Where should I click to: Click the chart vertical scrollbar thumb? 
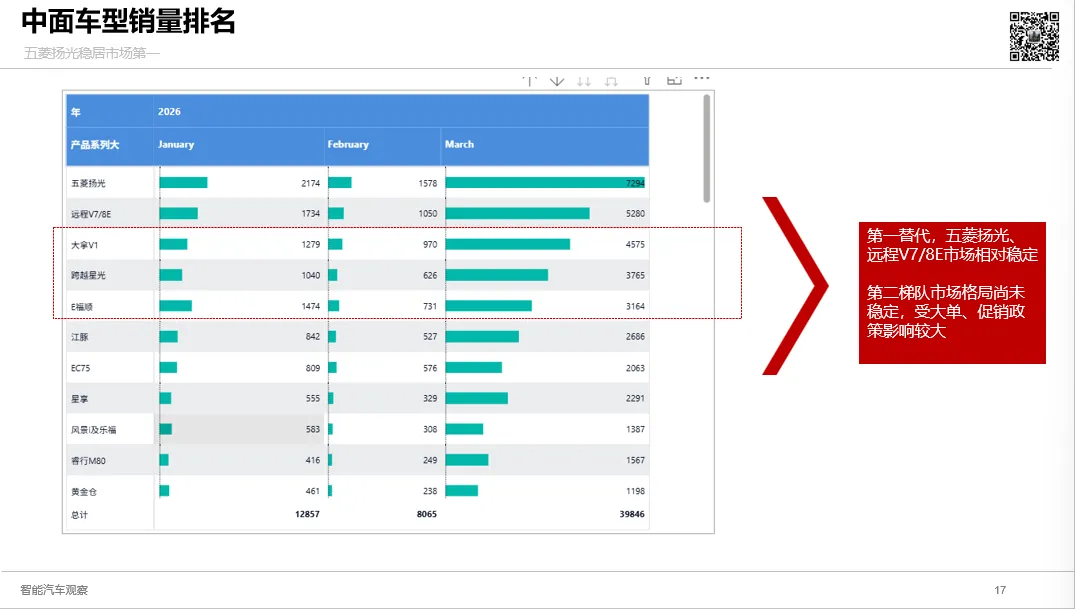pyautogui.click(x=706, y=148)
